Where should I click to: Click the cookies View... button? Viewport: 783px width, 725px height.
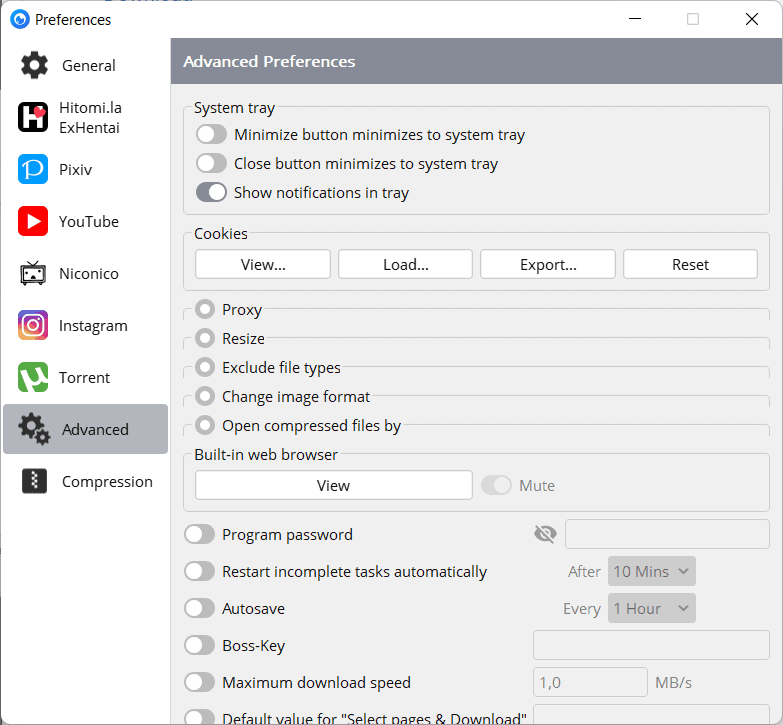[x=262, y=265]
